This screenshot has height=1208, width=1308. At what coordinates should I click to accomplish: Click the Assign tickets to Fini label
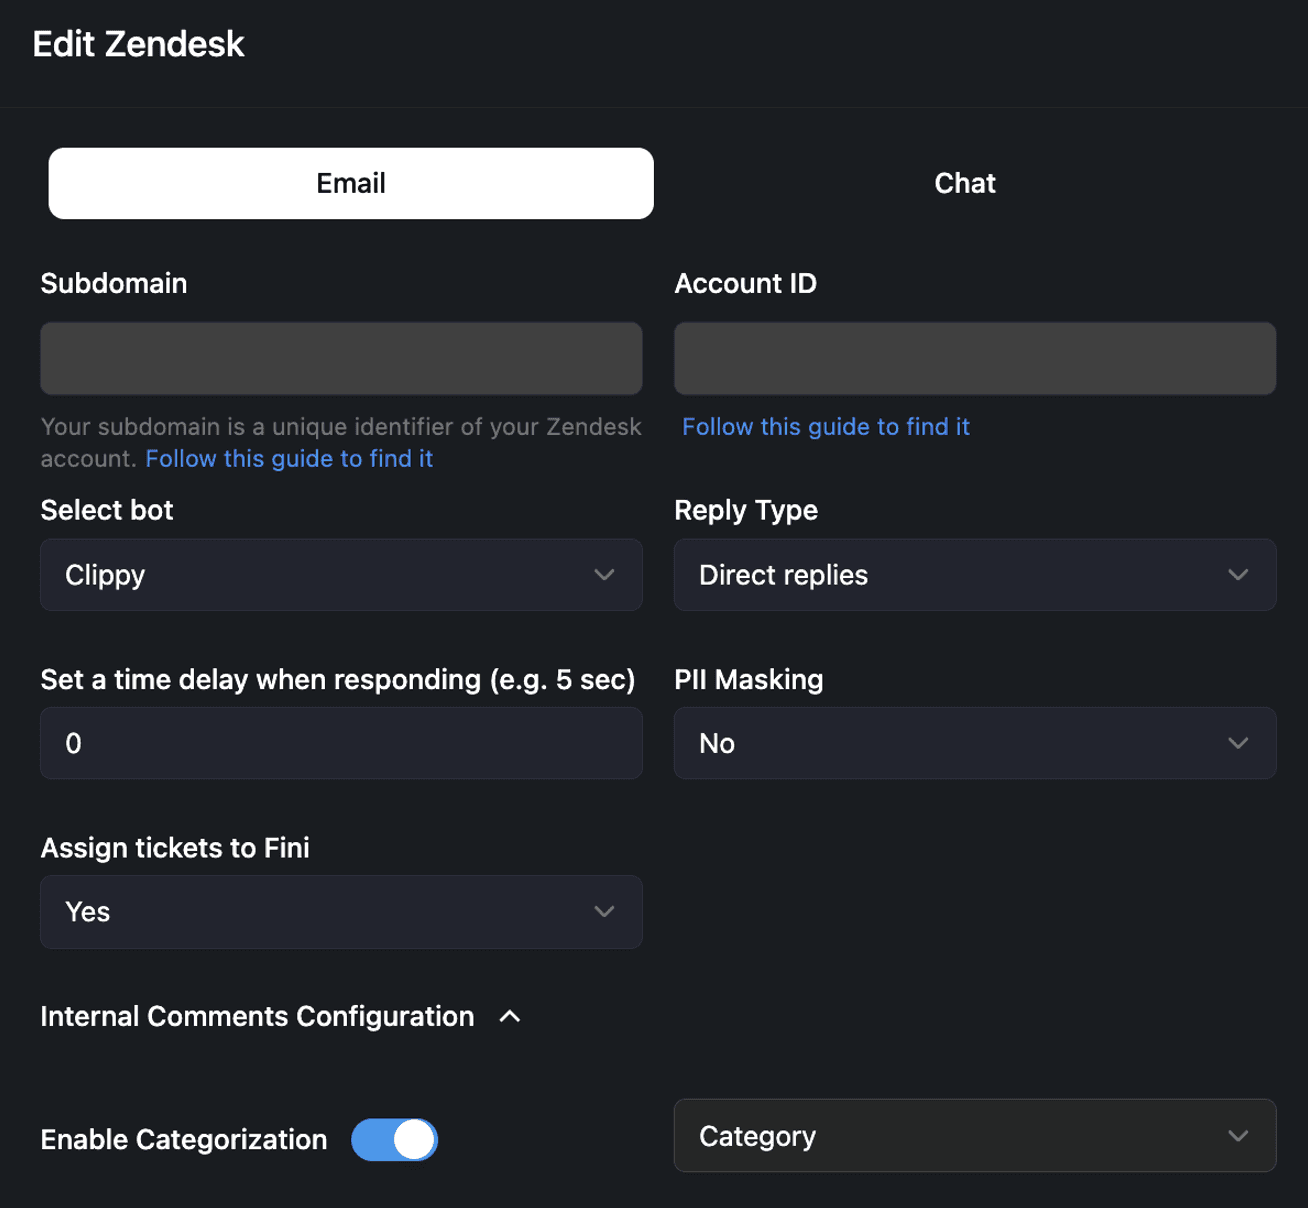175,848
